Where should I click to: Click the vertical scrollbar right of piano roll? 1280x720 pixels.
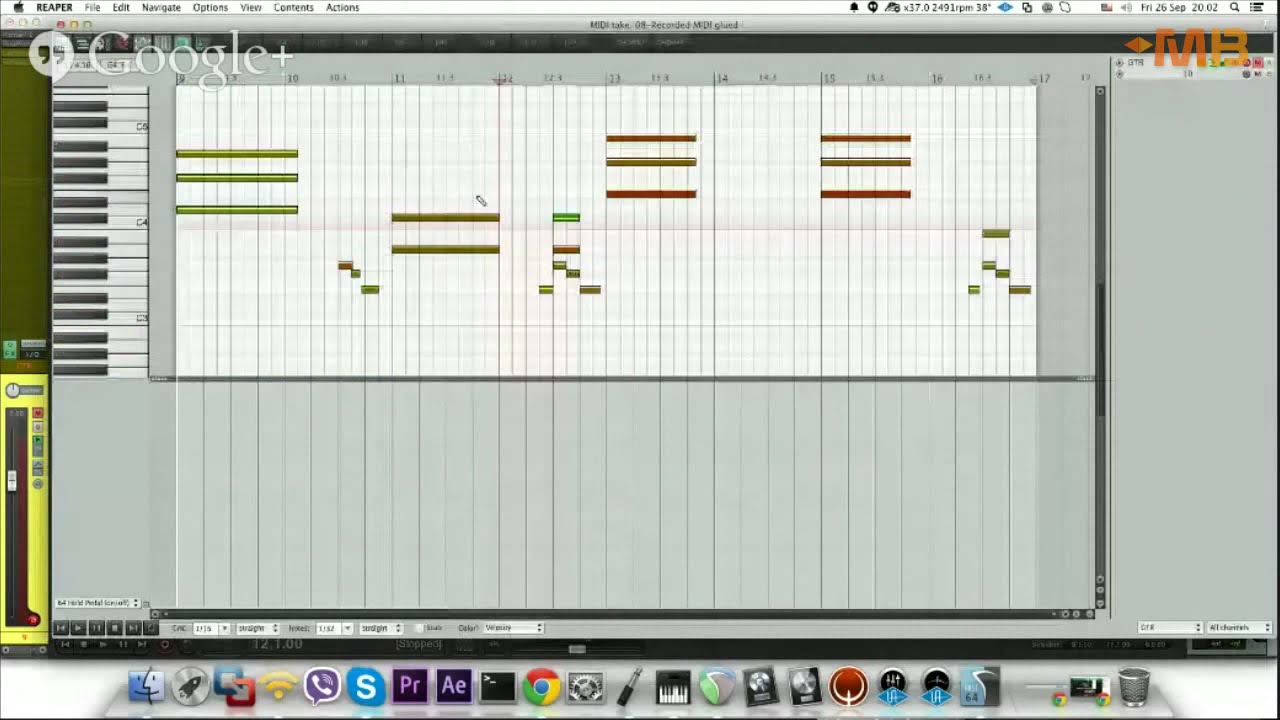[x=1100, y=350]
